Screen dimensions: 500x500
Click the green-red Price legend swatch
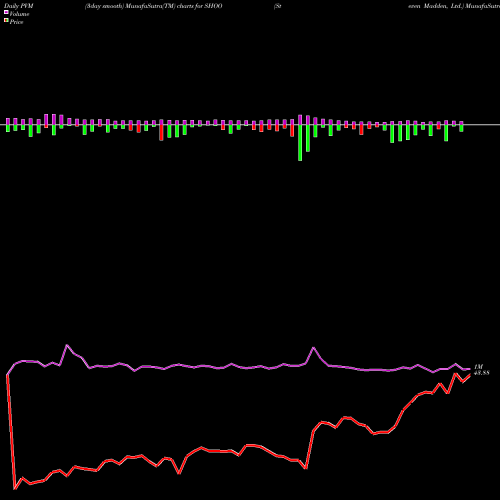[6, 21]
